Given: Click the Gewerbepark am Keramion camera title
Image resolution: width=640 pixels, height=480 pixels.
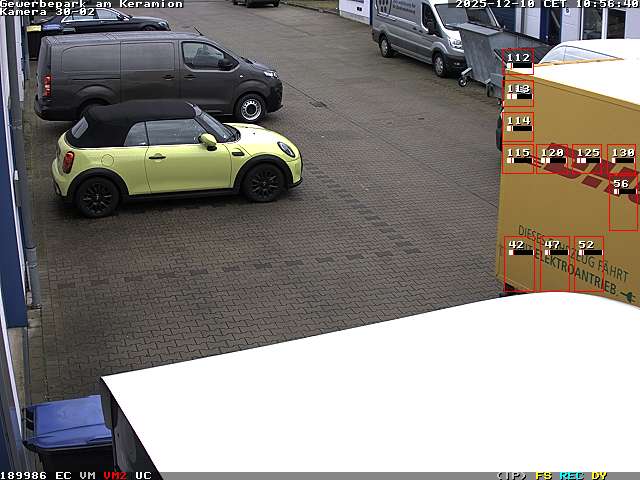Looking at the screenshot, I should click(91, 4).
